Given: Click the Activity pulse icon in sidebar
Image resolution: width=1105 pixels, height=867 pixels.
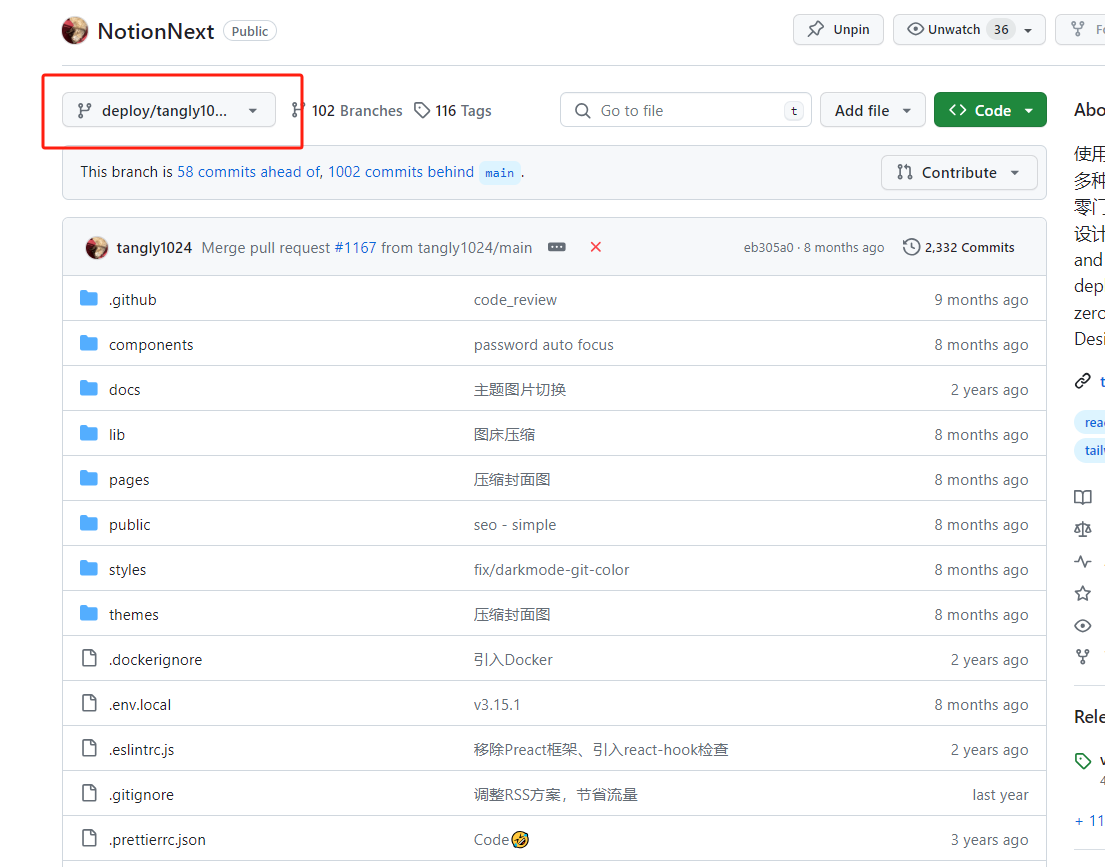Looking at the screenshot, I should 1083,562.
